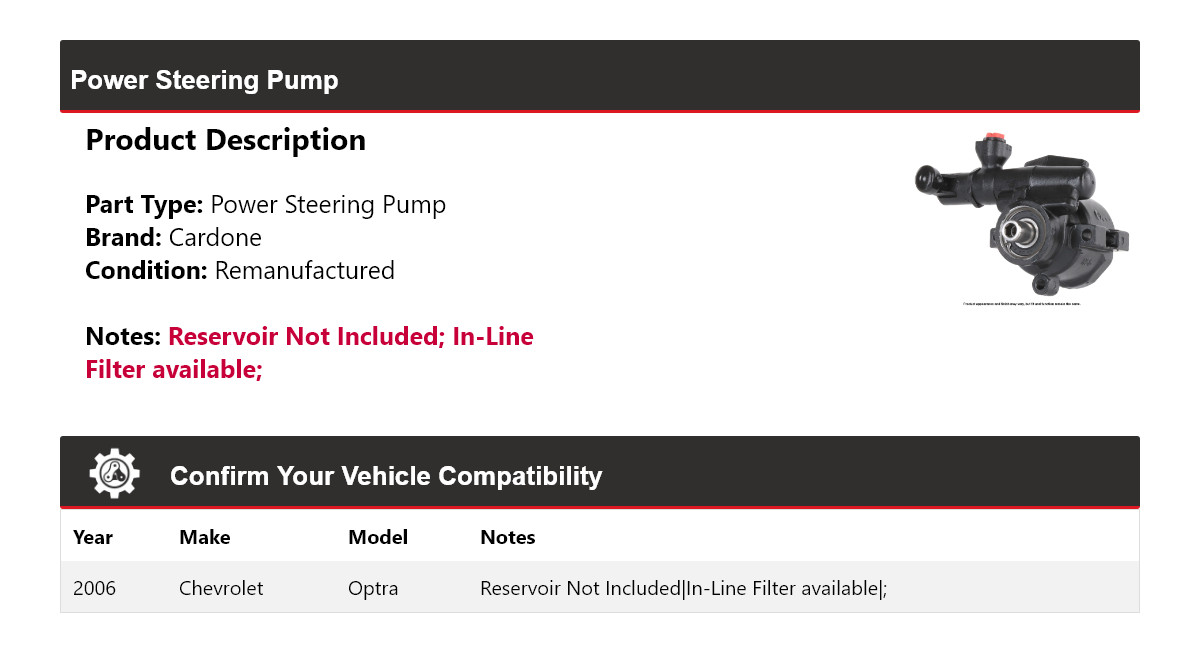Open the power steering pump product image
The width and height of the screenshot is (1200, 653).
click(x=1021, y=215)
